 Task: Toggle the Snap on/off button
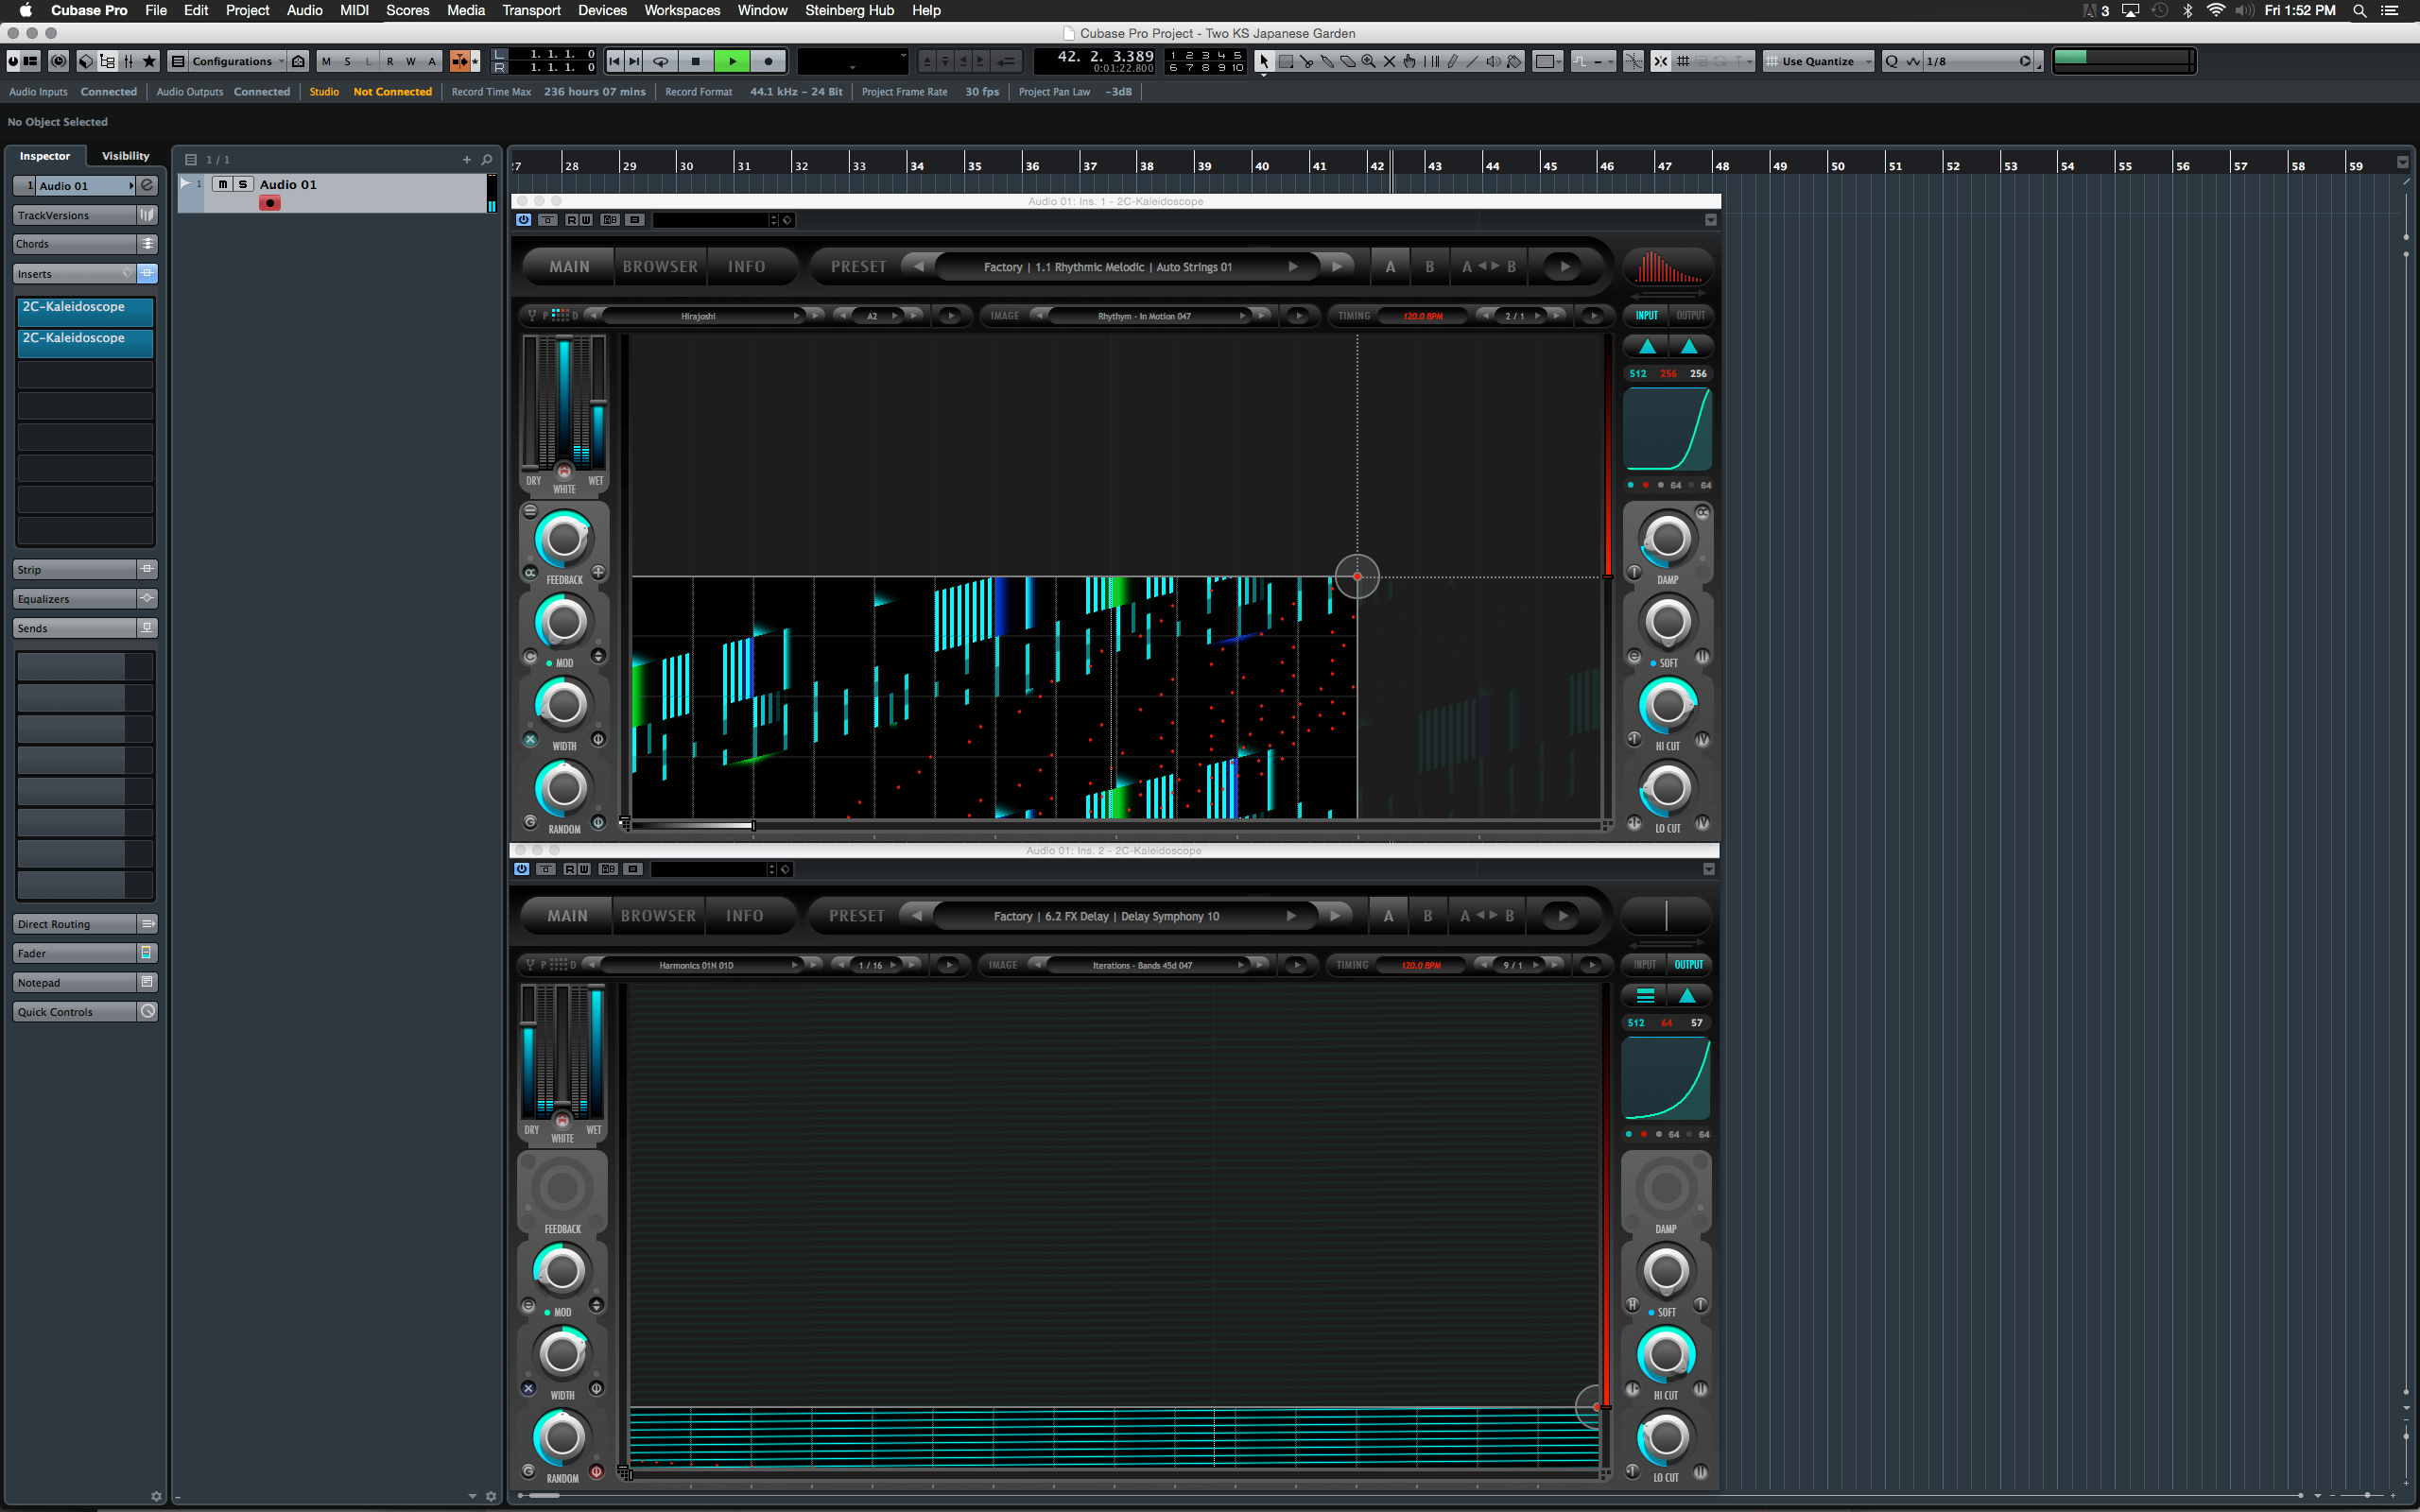pos(1661,61)
